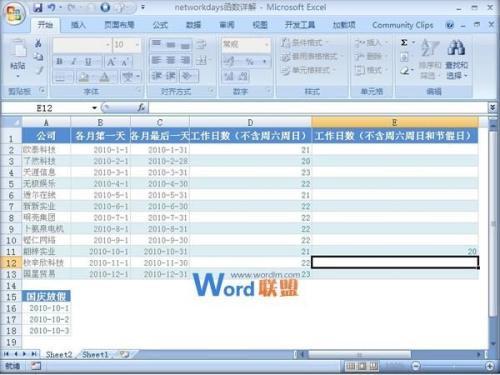Click the AutoSum sigma icon
This screenshot has width=500, height=375.
click(404, 42)
